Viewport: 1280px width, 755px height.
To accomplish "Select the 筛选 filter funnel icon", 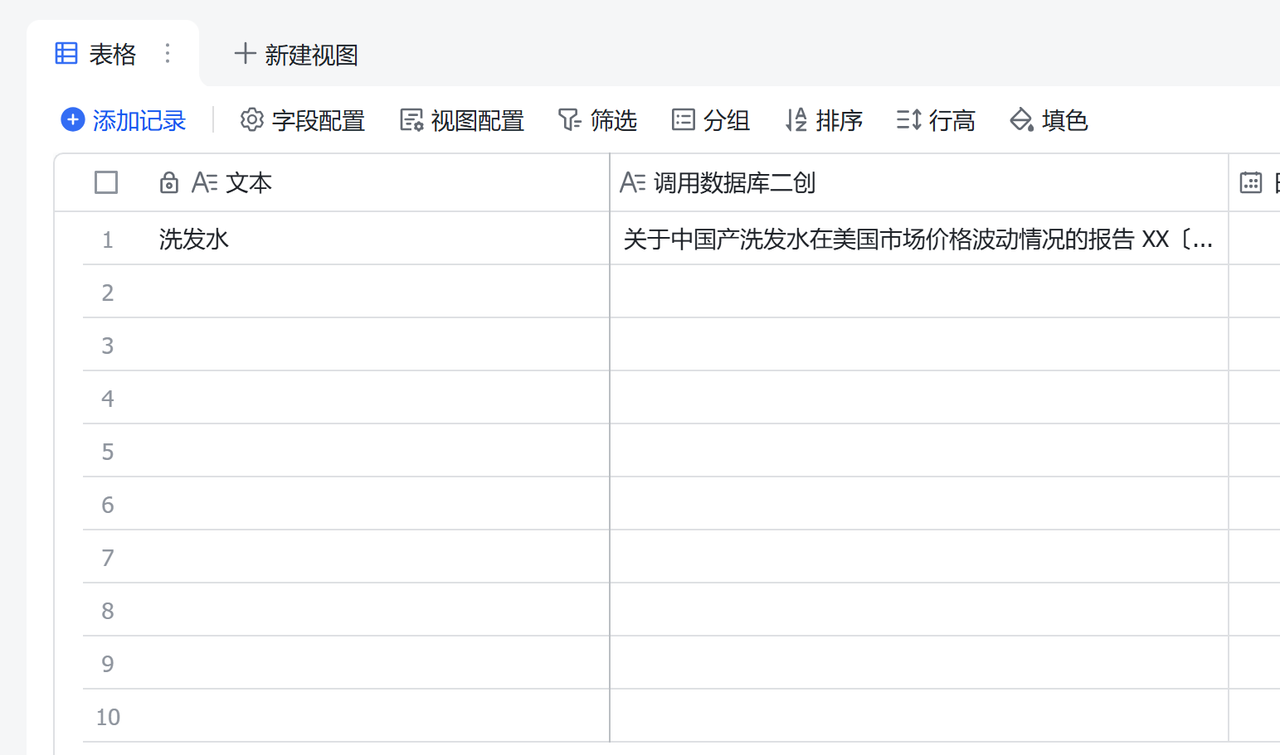I will 569,120.
